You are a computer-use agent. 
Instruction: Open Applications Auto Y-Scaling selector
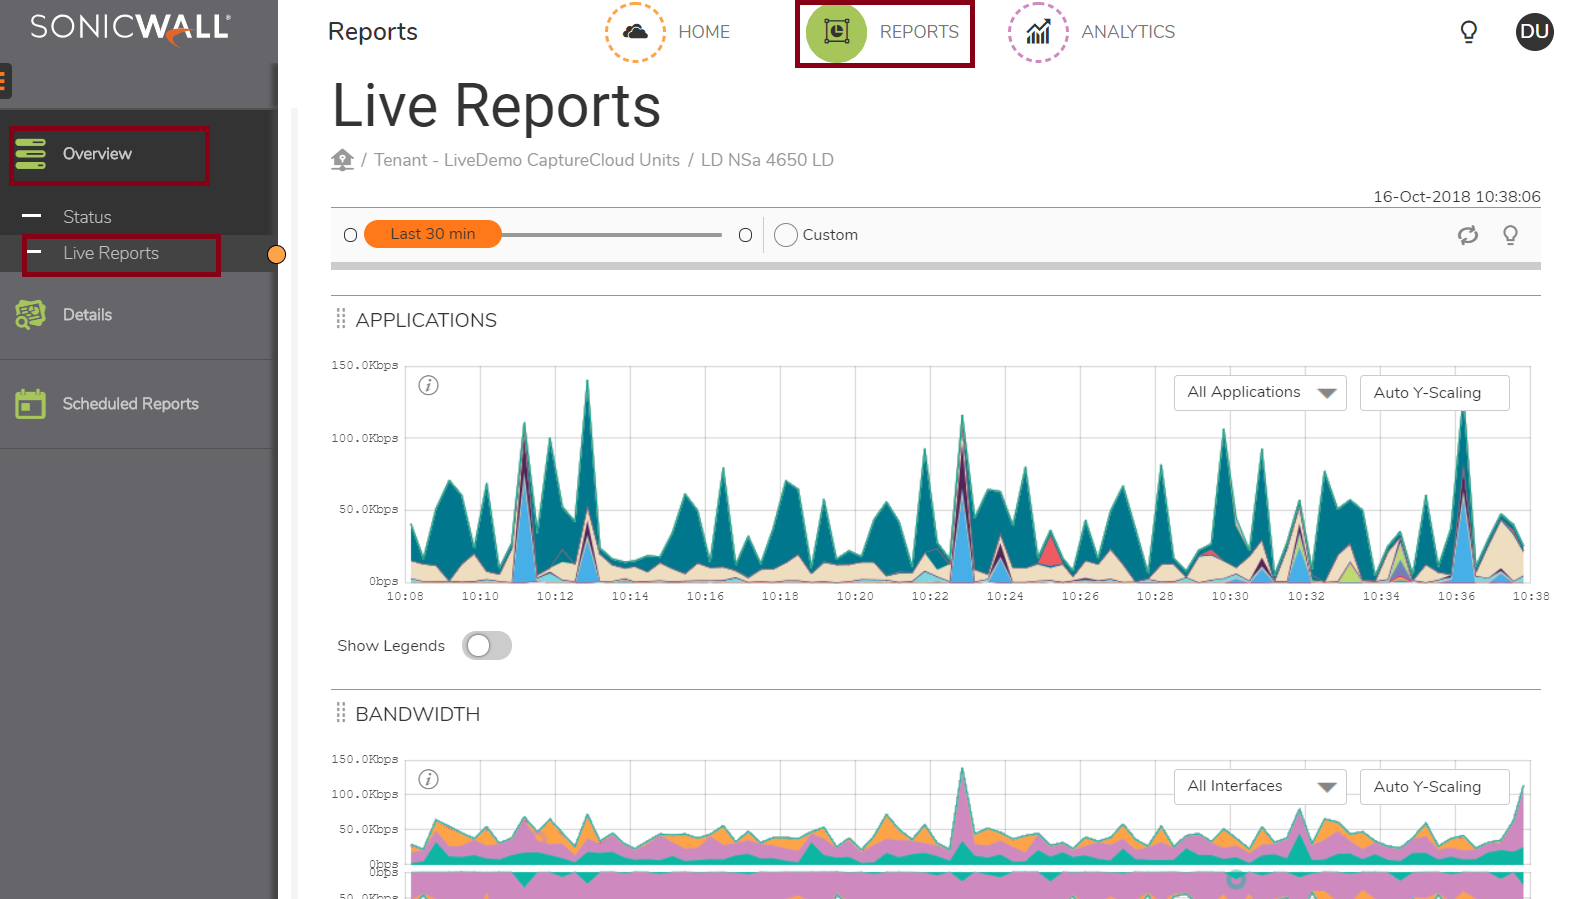(1435, 393)
